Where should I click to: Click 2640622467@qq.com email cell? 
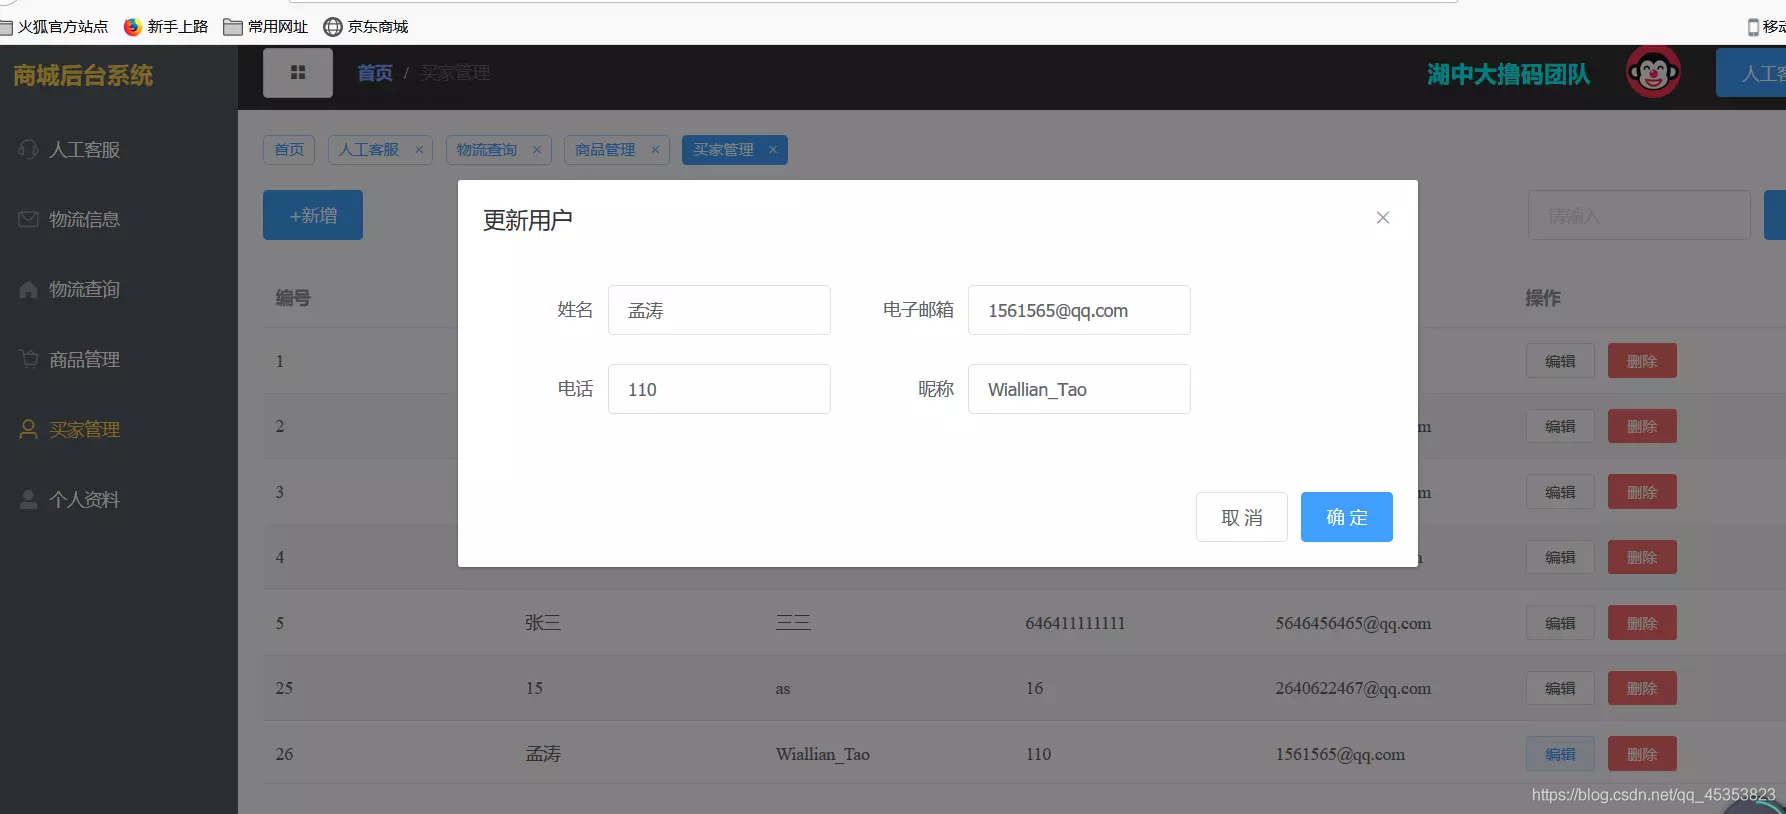tap(1353, 688)
